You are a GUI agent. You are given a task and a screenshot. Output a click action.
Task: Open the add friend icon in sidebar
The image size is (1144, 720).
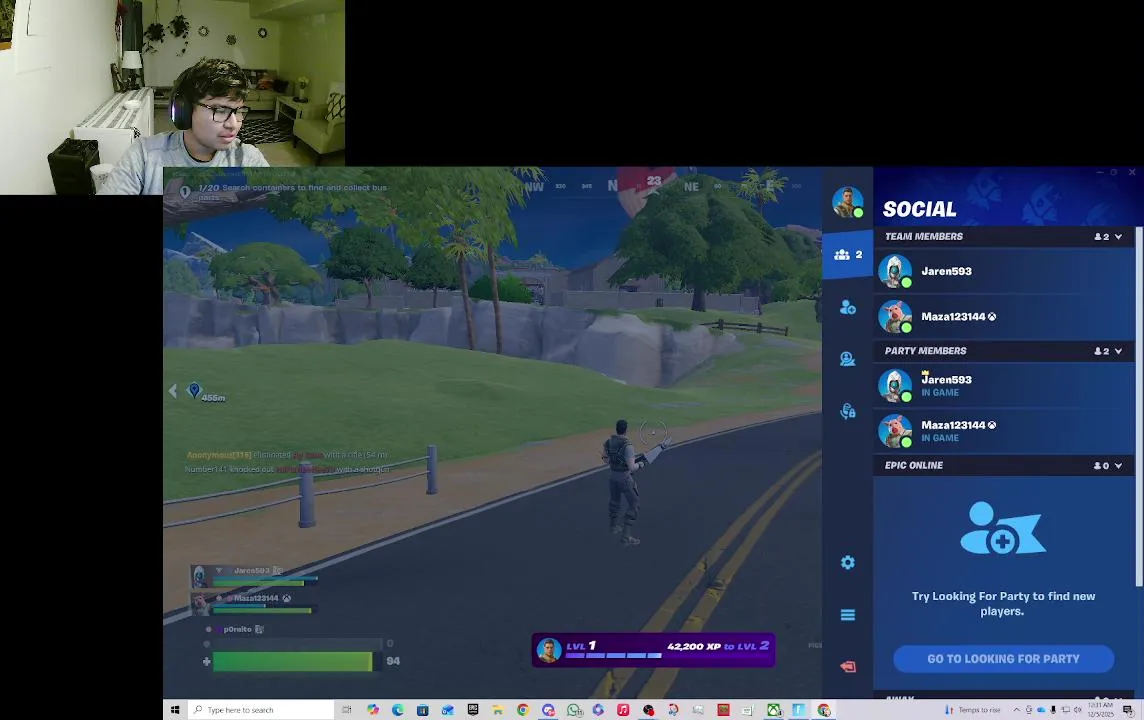tap(847, 307)
